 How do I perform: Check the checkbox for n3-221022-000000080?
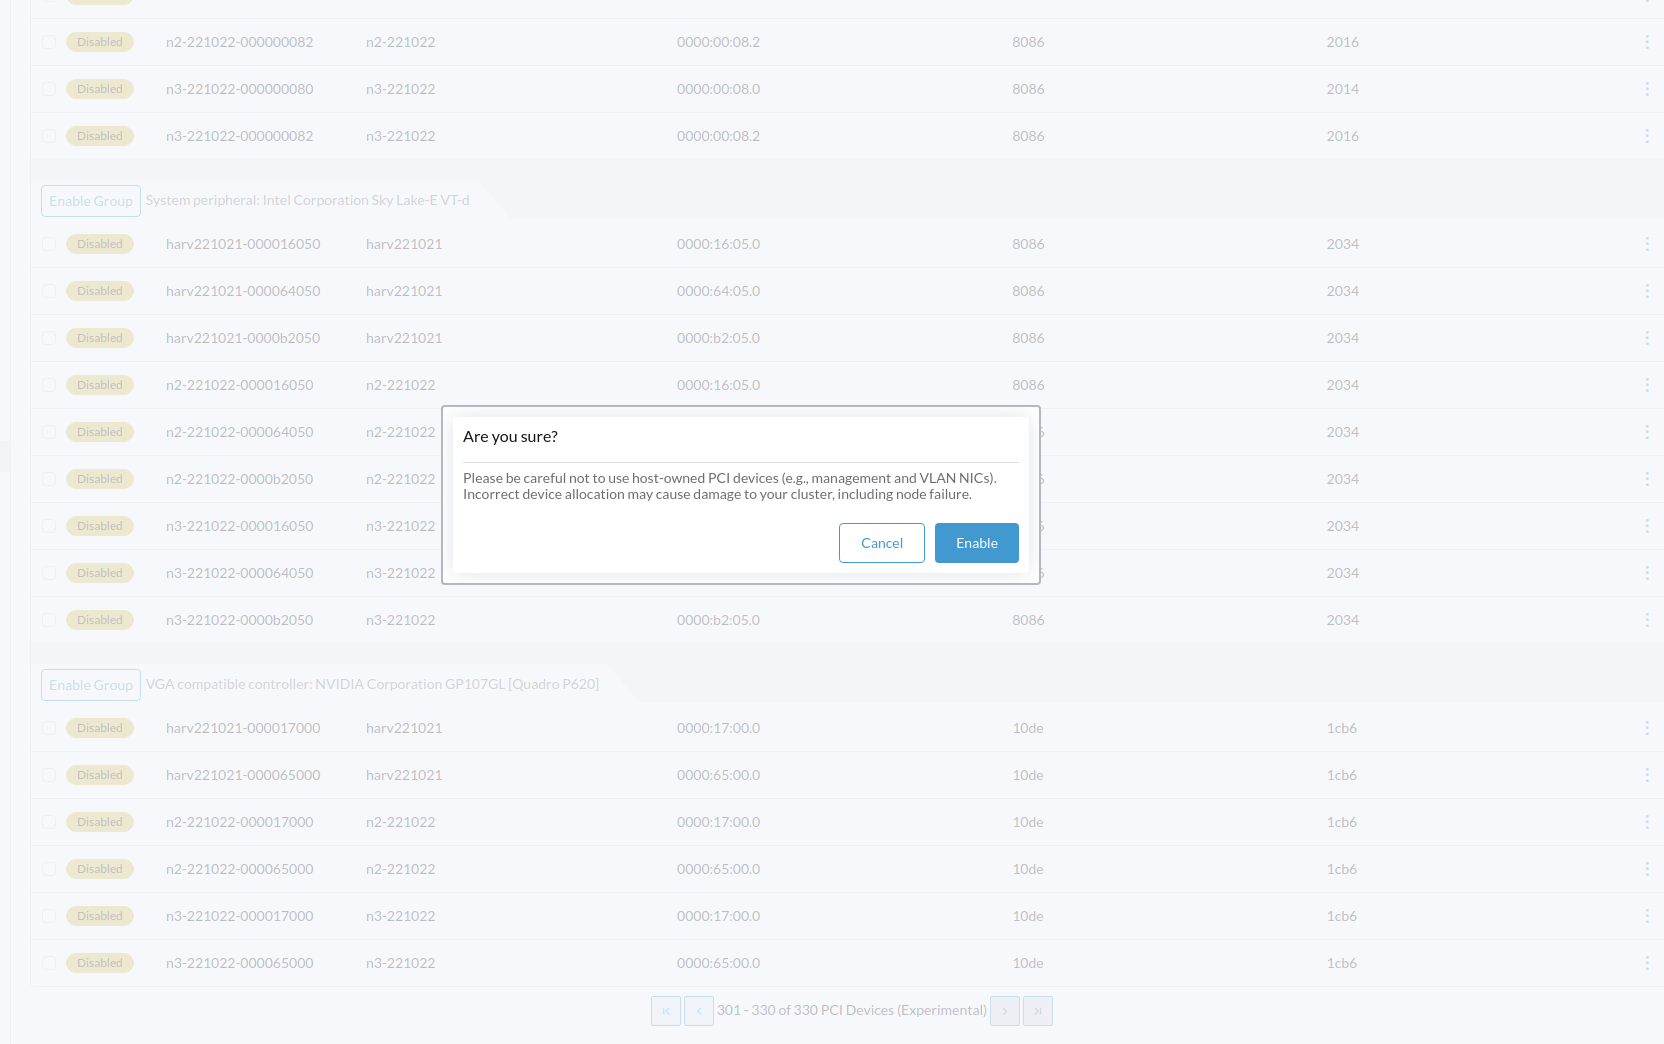click(x=48, y=89)
